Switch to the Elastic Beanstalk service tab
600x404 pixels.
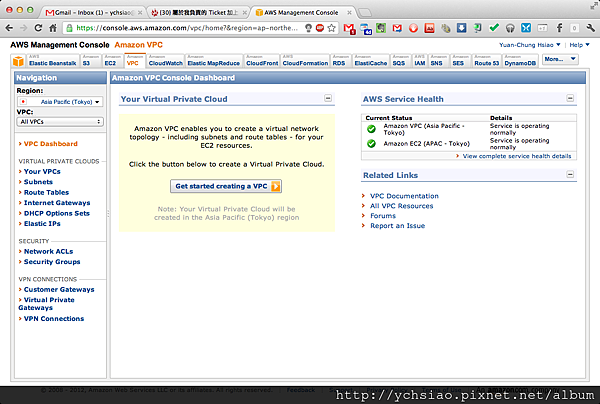pos(53,61)
